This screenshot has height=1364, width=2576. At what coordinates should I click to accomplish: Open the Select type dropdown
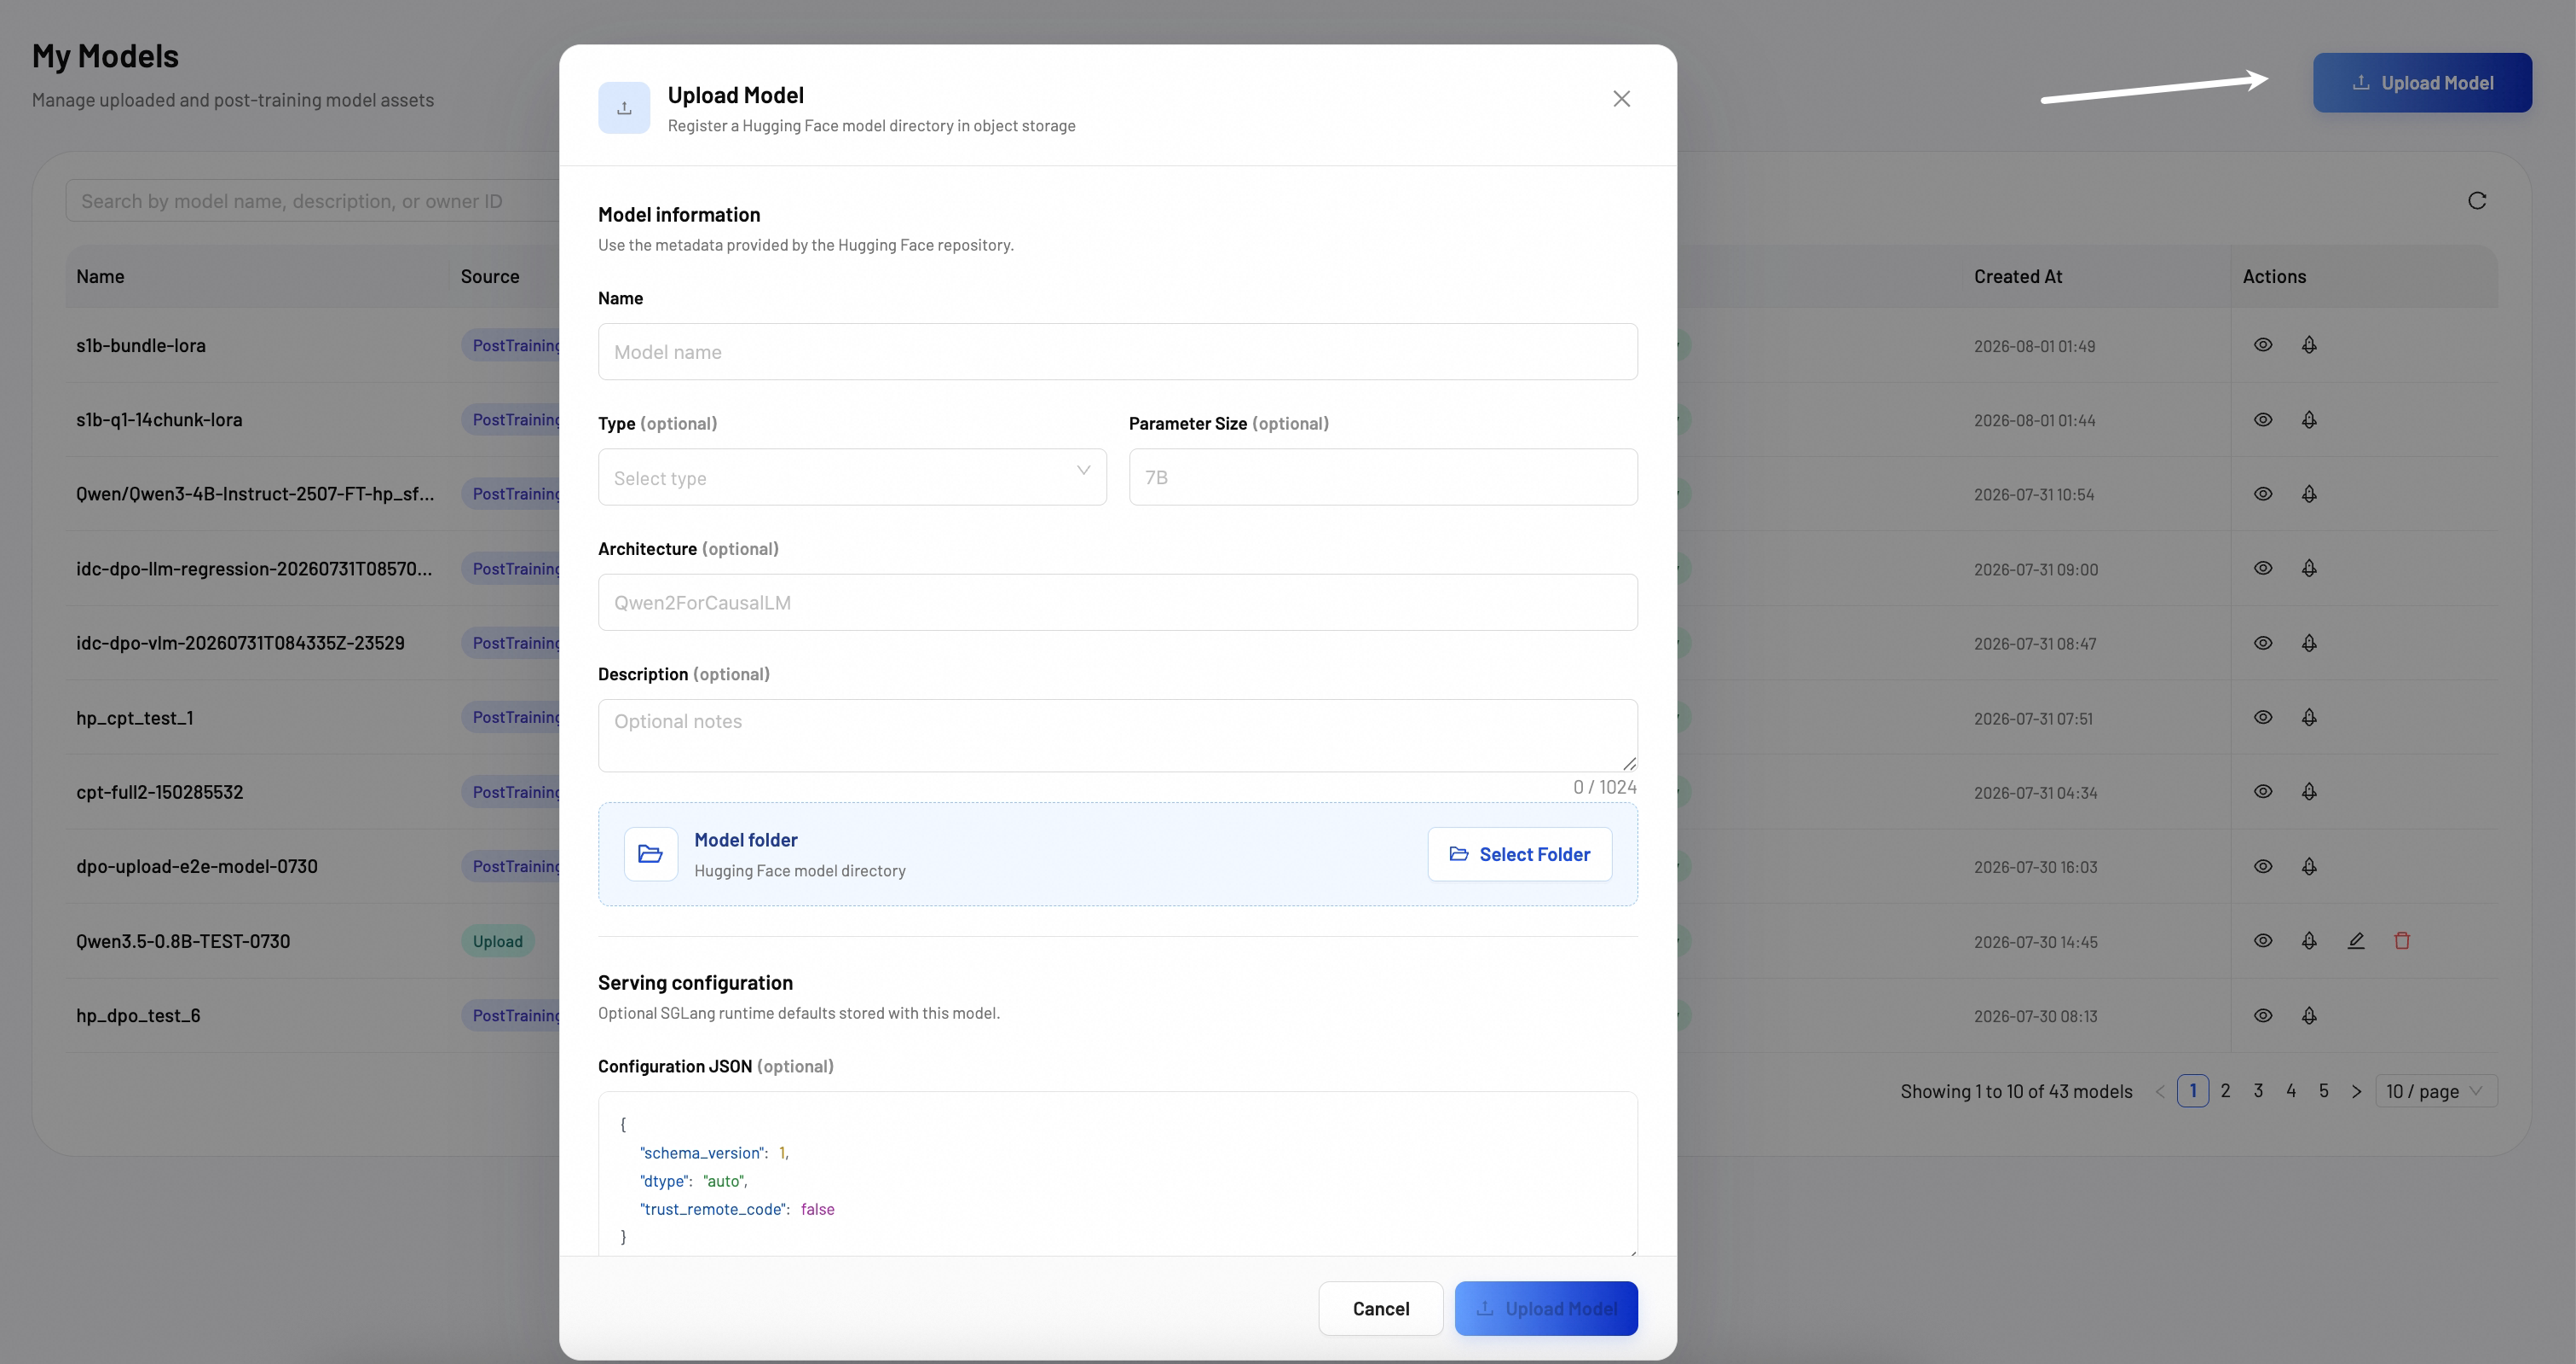click(x=852, y=477)
